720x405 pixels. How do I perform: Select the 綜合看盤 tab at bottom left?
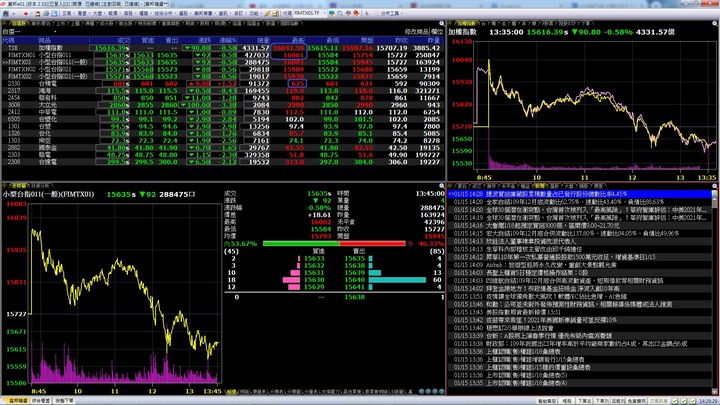(x=41, y=401)
